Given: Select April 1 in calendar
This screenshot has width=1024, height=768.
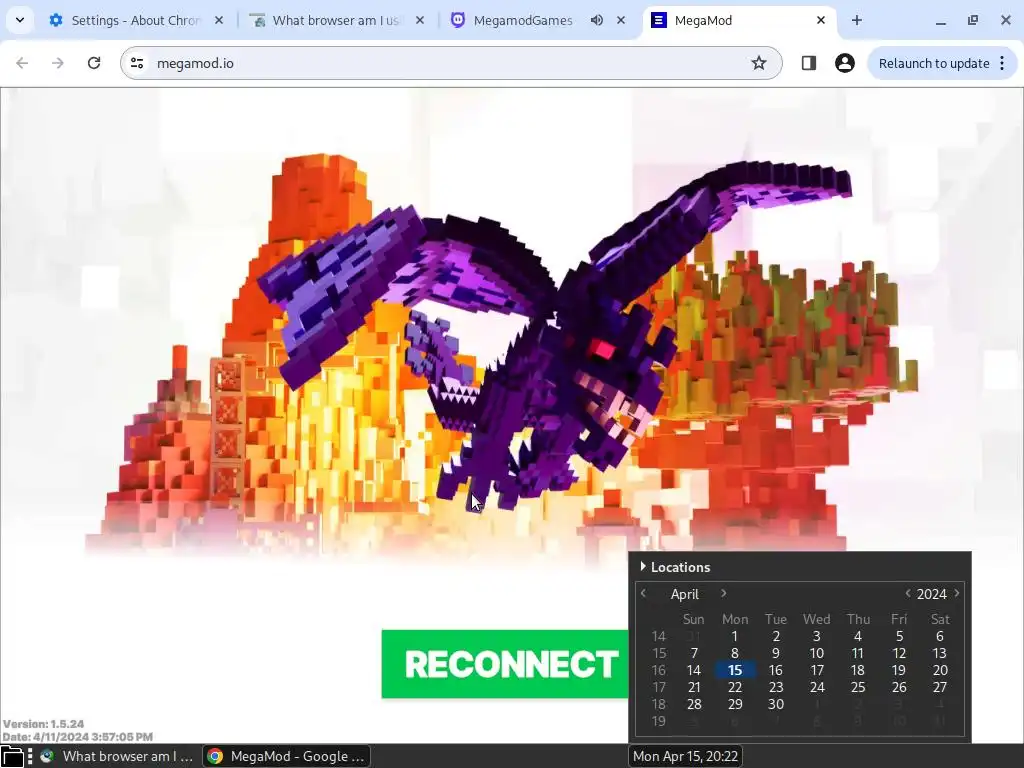Looking at the screenshot, I should (735, 636).
